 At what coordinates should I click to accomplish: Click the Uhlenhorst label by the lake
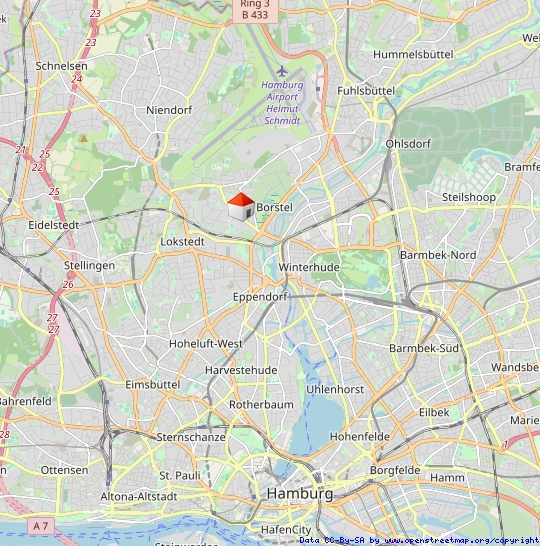click(x=335, y=389)
